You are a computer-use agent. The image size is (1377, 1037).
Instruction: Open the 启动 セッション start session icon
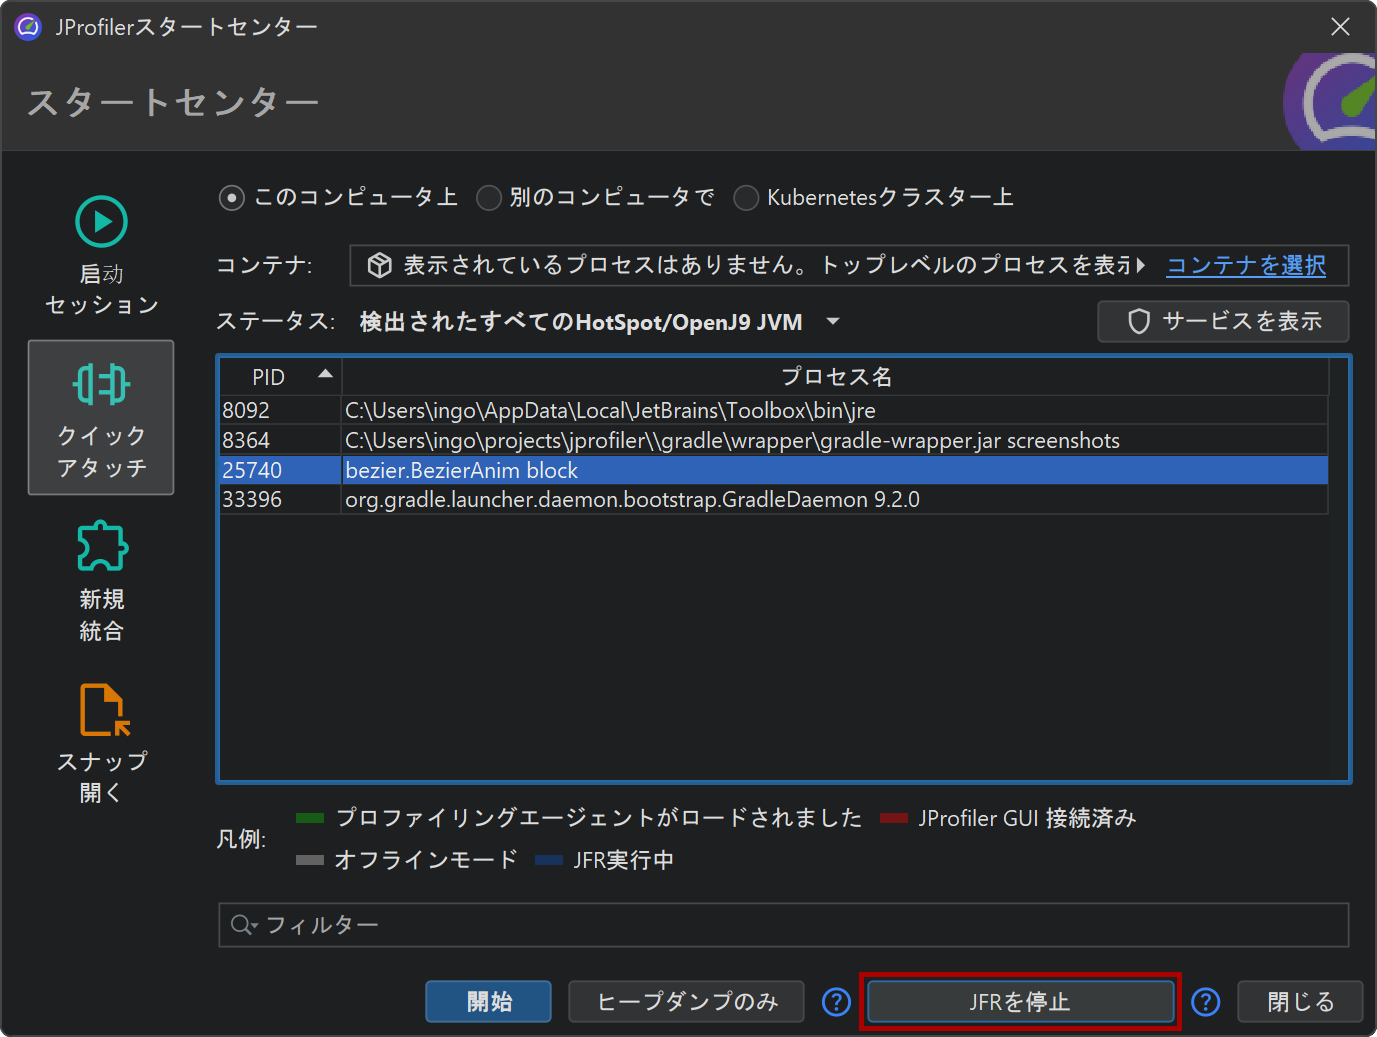coord(101,222)
